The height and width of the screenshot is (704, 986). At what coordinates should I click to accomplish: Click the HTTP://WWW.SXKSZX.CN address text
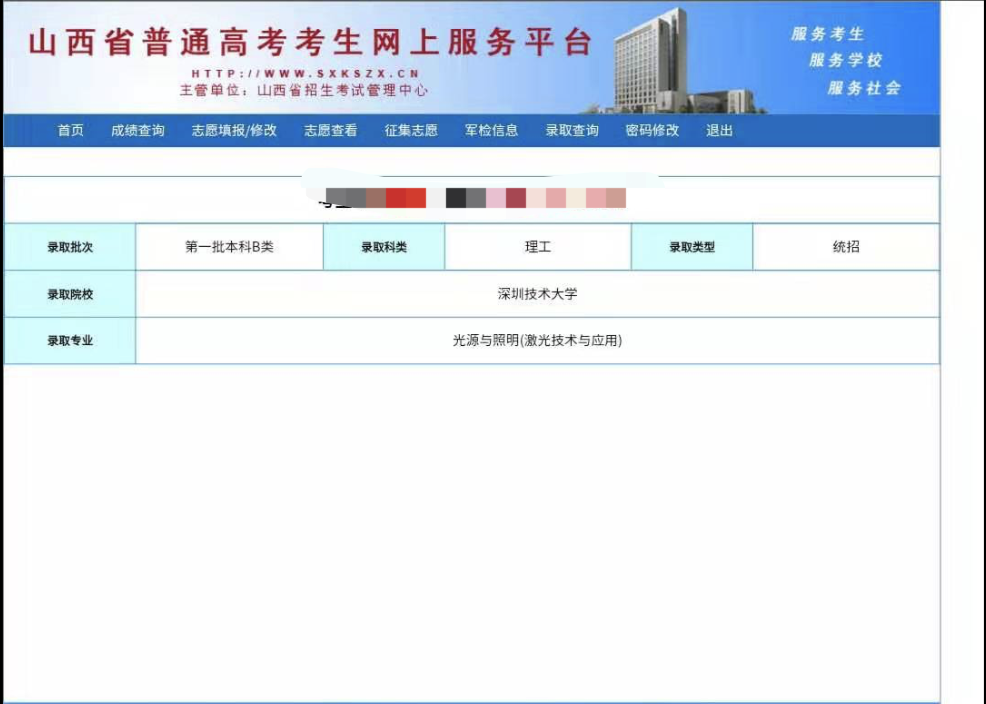click(306, 74)
